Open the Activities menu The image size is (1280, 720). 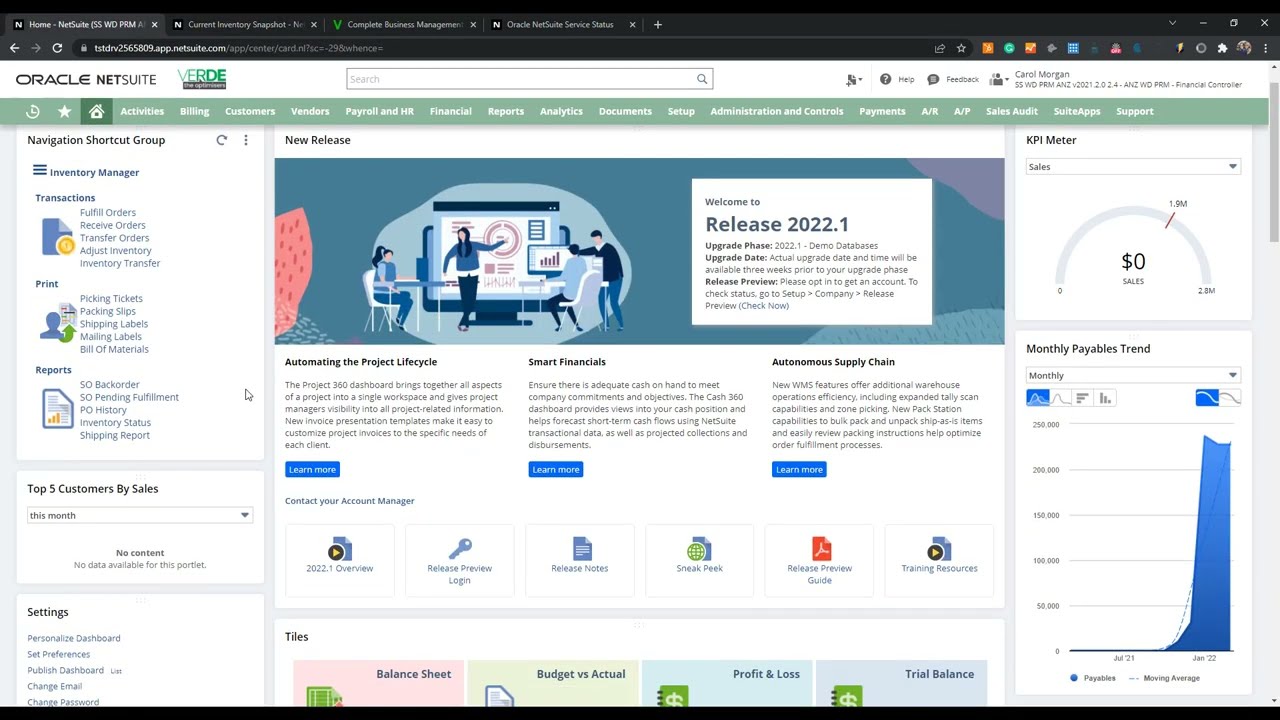click(142, 111)
